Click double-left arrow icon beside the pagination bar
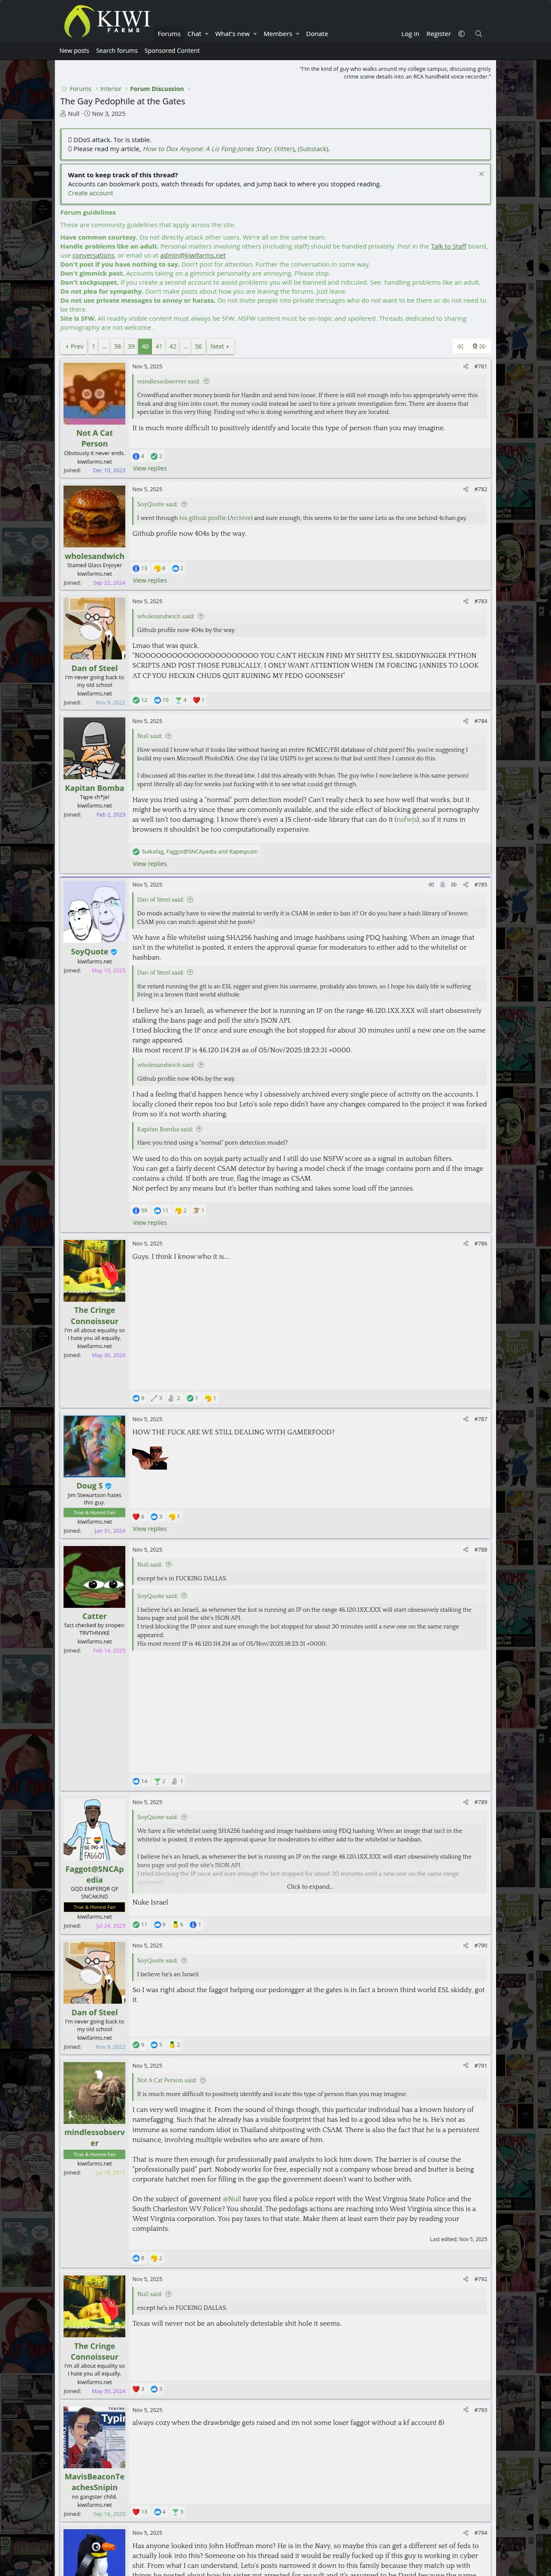 coord(460,346)
